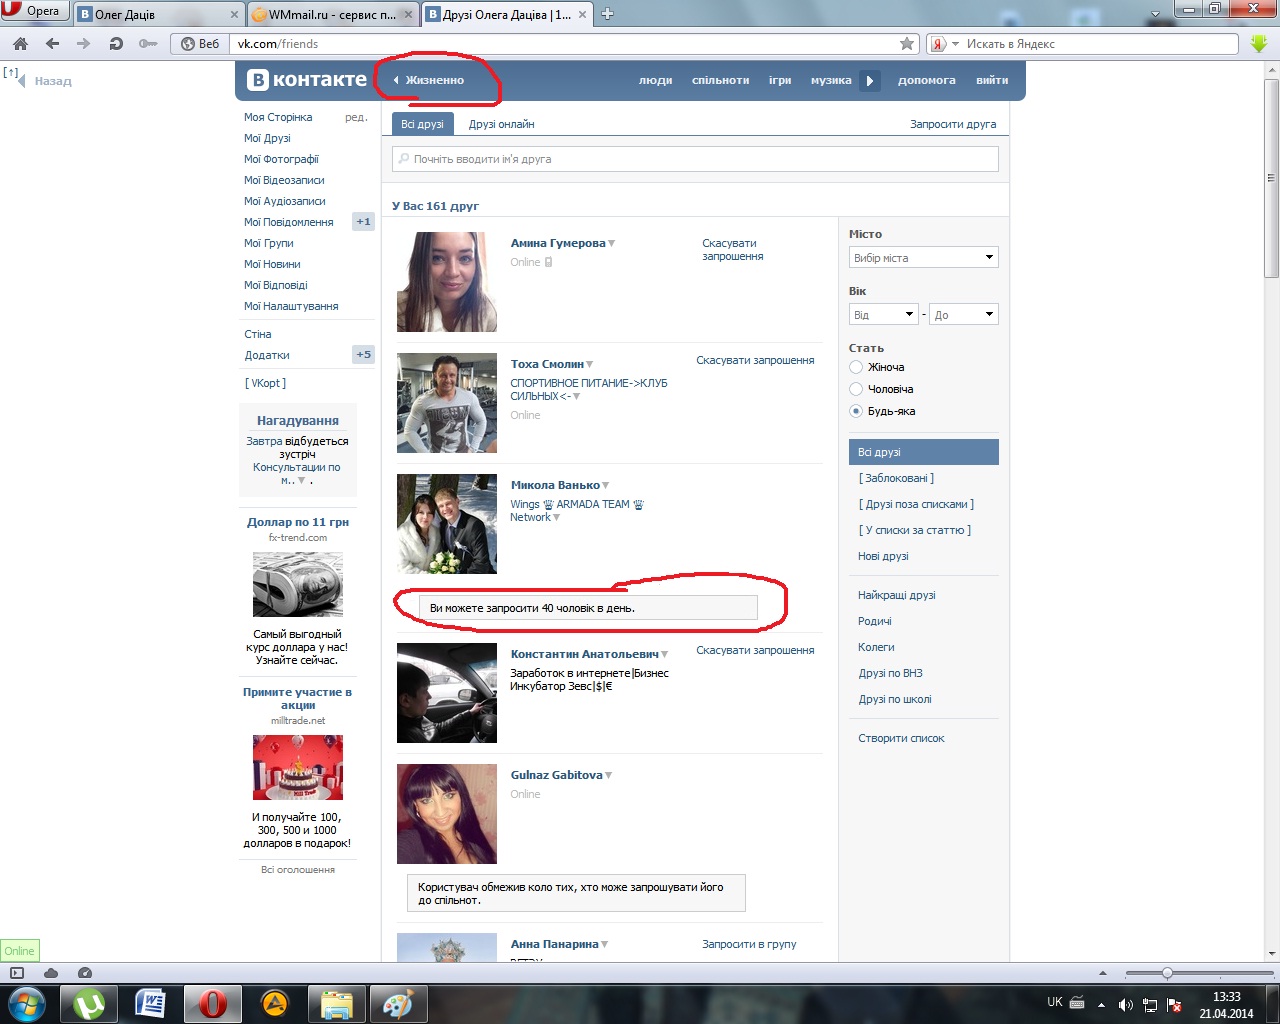The height and width of the screenshot is (1024, 1280).
Task: Open Windows Start menu
Action: click(x=27, y=1004)
